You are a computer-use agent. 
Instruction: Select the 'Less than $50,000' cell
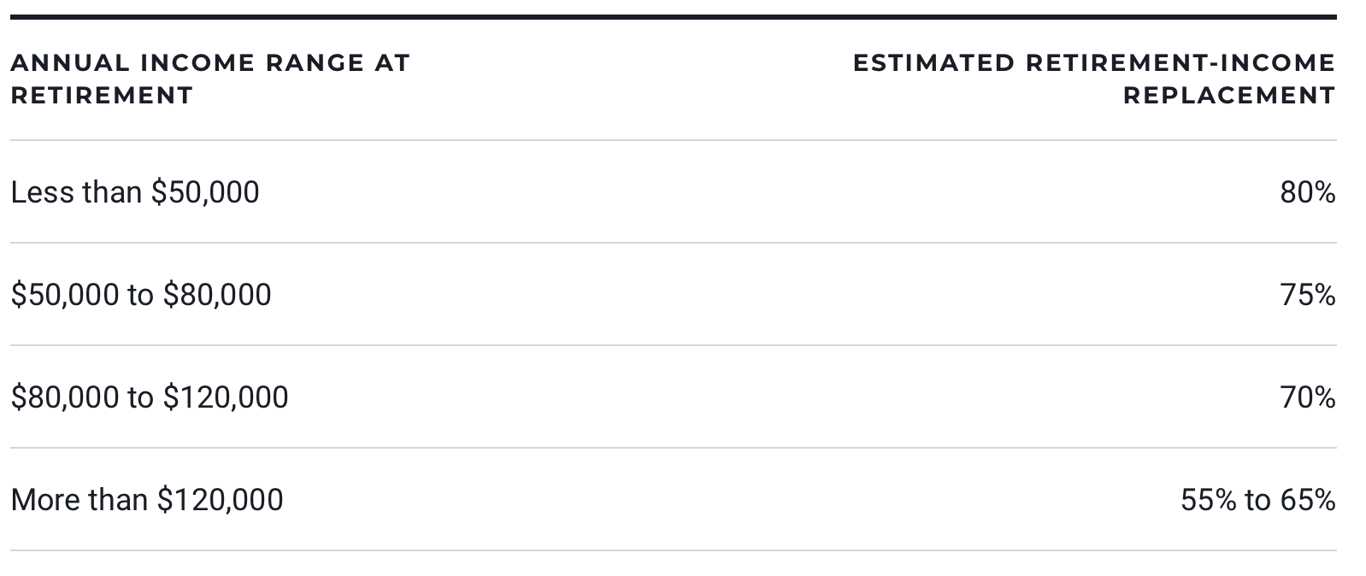135,192
